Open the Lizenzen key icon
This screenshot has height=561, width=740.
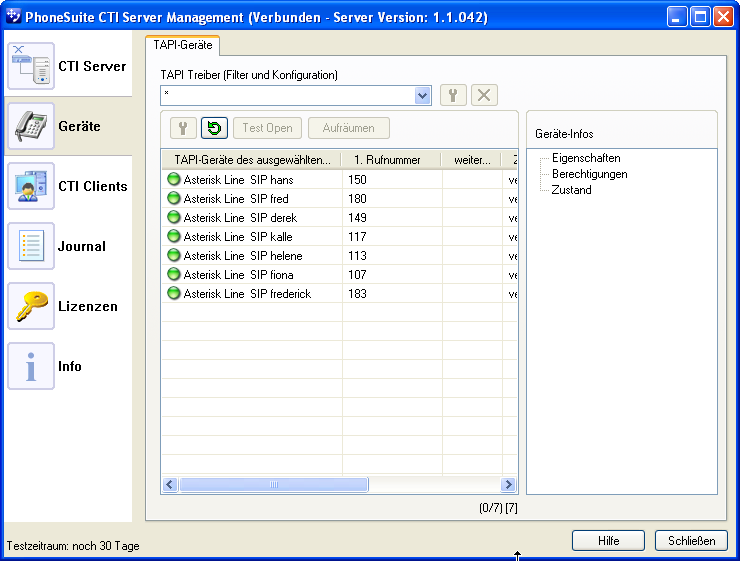point(31,307)
